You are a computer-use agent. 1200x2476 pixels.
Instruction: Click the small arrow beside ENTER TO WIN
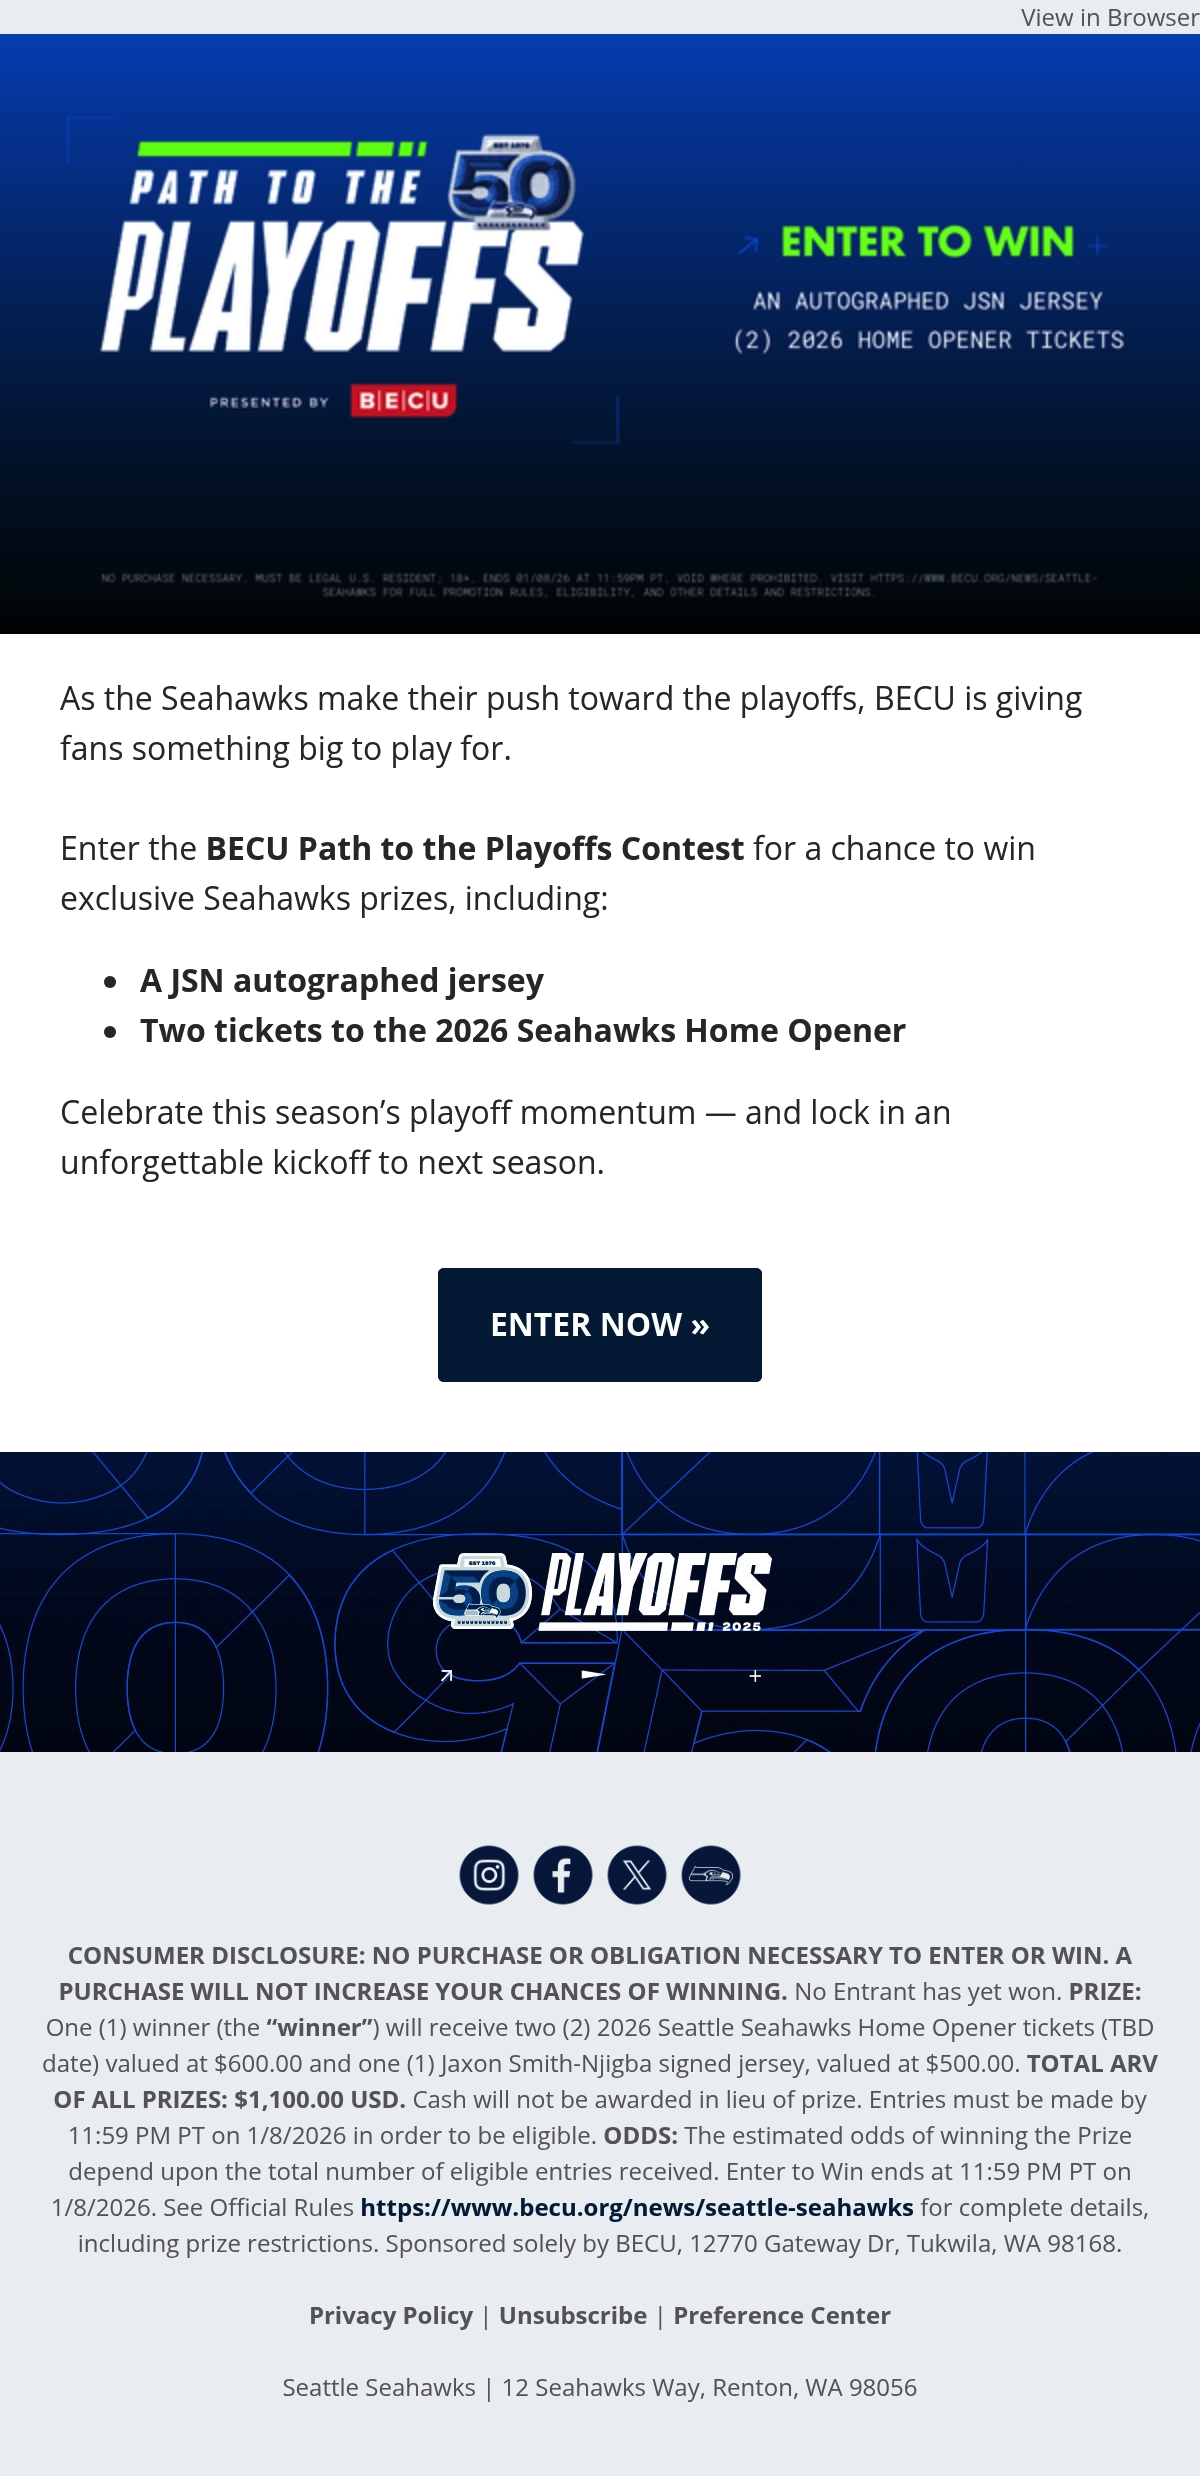(748, 245)
